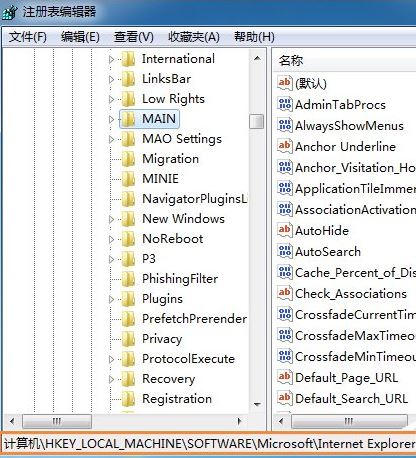The width and height of the screenshot is (416, 458).
Task: Expand the Low Rights key
Action: pyautogui.click(x=111, y=99)
